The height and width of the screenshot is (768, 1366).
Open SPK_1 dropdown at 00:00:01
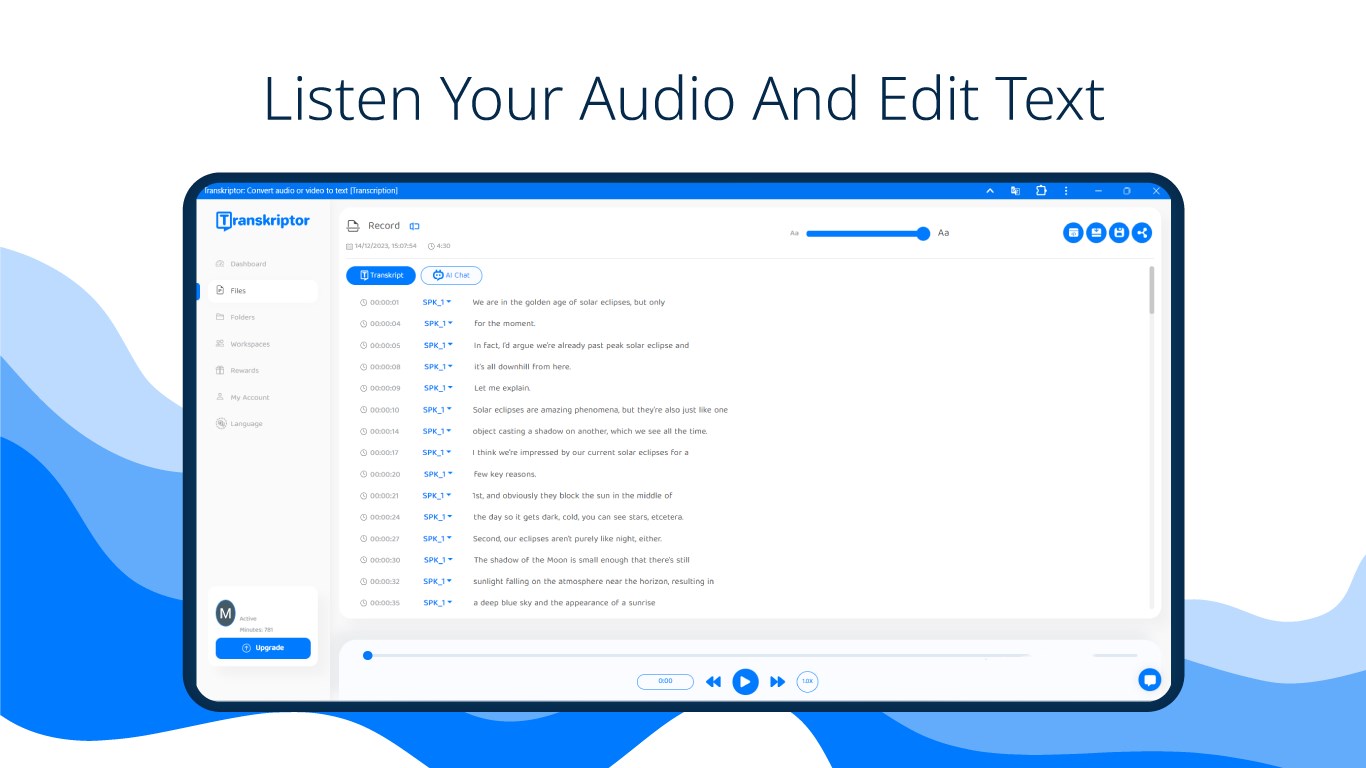tap(437, 302)
